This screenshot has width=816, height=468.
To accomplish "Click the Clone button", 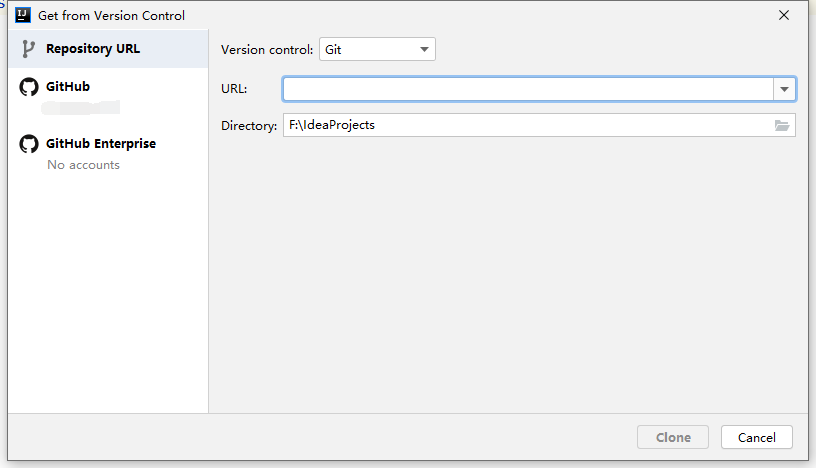I will [673, 437].
